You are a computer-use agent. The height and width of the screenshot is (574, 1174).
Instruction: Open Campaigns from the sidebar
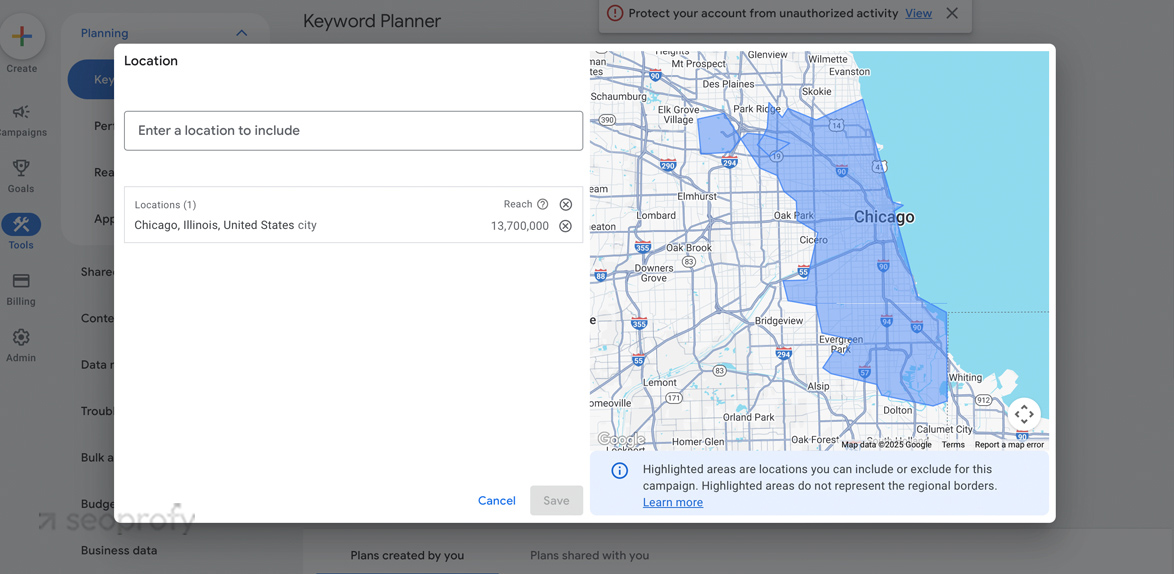pos(21,112)
